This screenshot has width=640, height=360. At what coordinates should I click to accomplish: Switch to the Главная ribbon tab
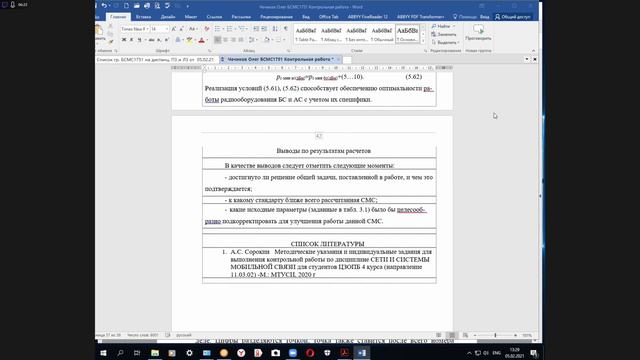118,17
